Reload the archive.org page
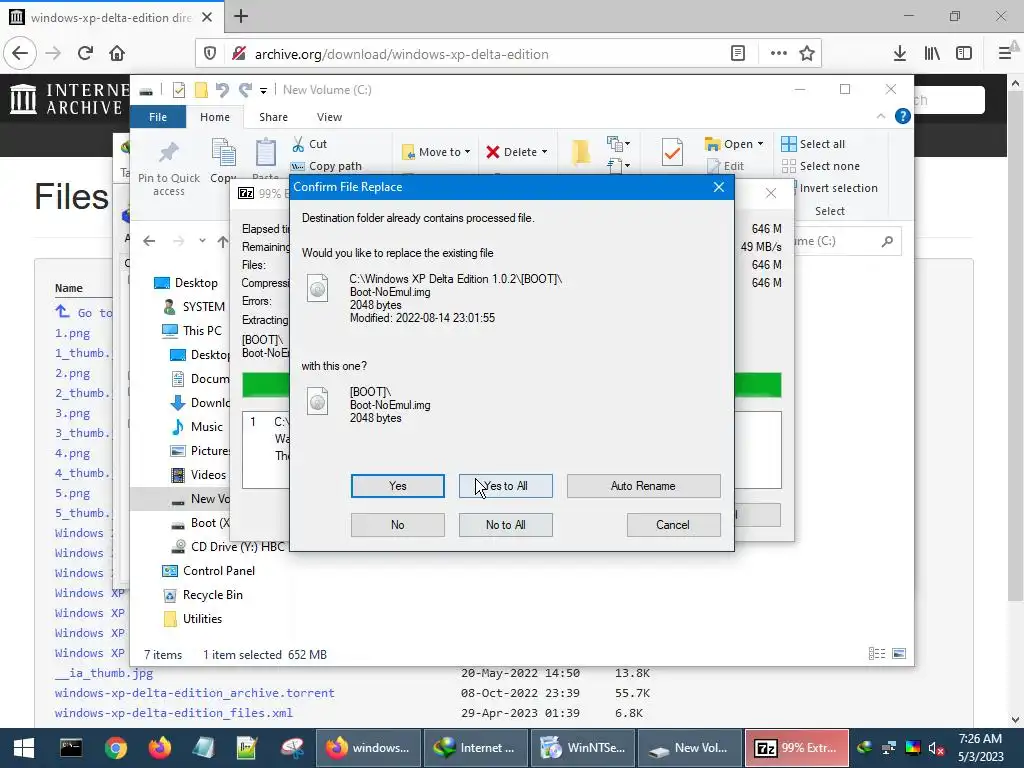 (85, 54)
